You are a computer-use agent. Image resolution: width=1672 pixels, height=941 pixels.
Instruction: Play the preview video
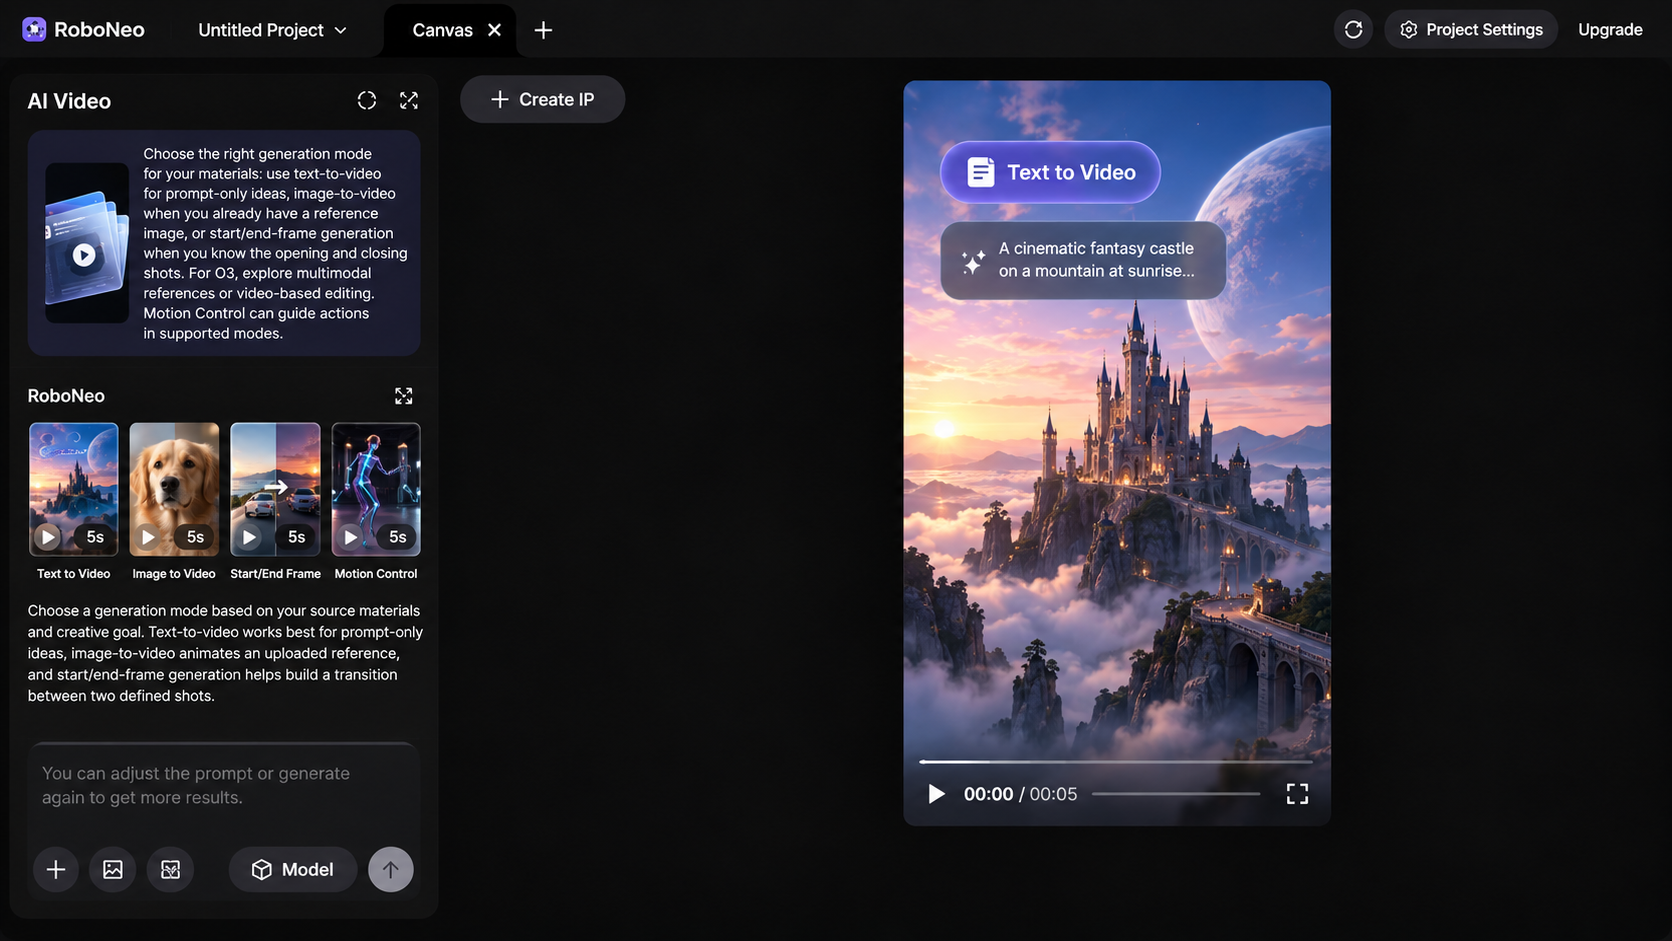936,794
